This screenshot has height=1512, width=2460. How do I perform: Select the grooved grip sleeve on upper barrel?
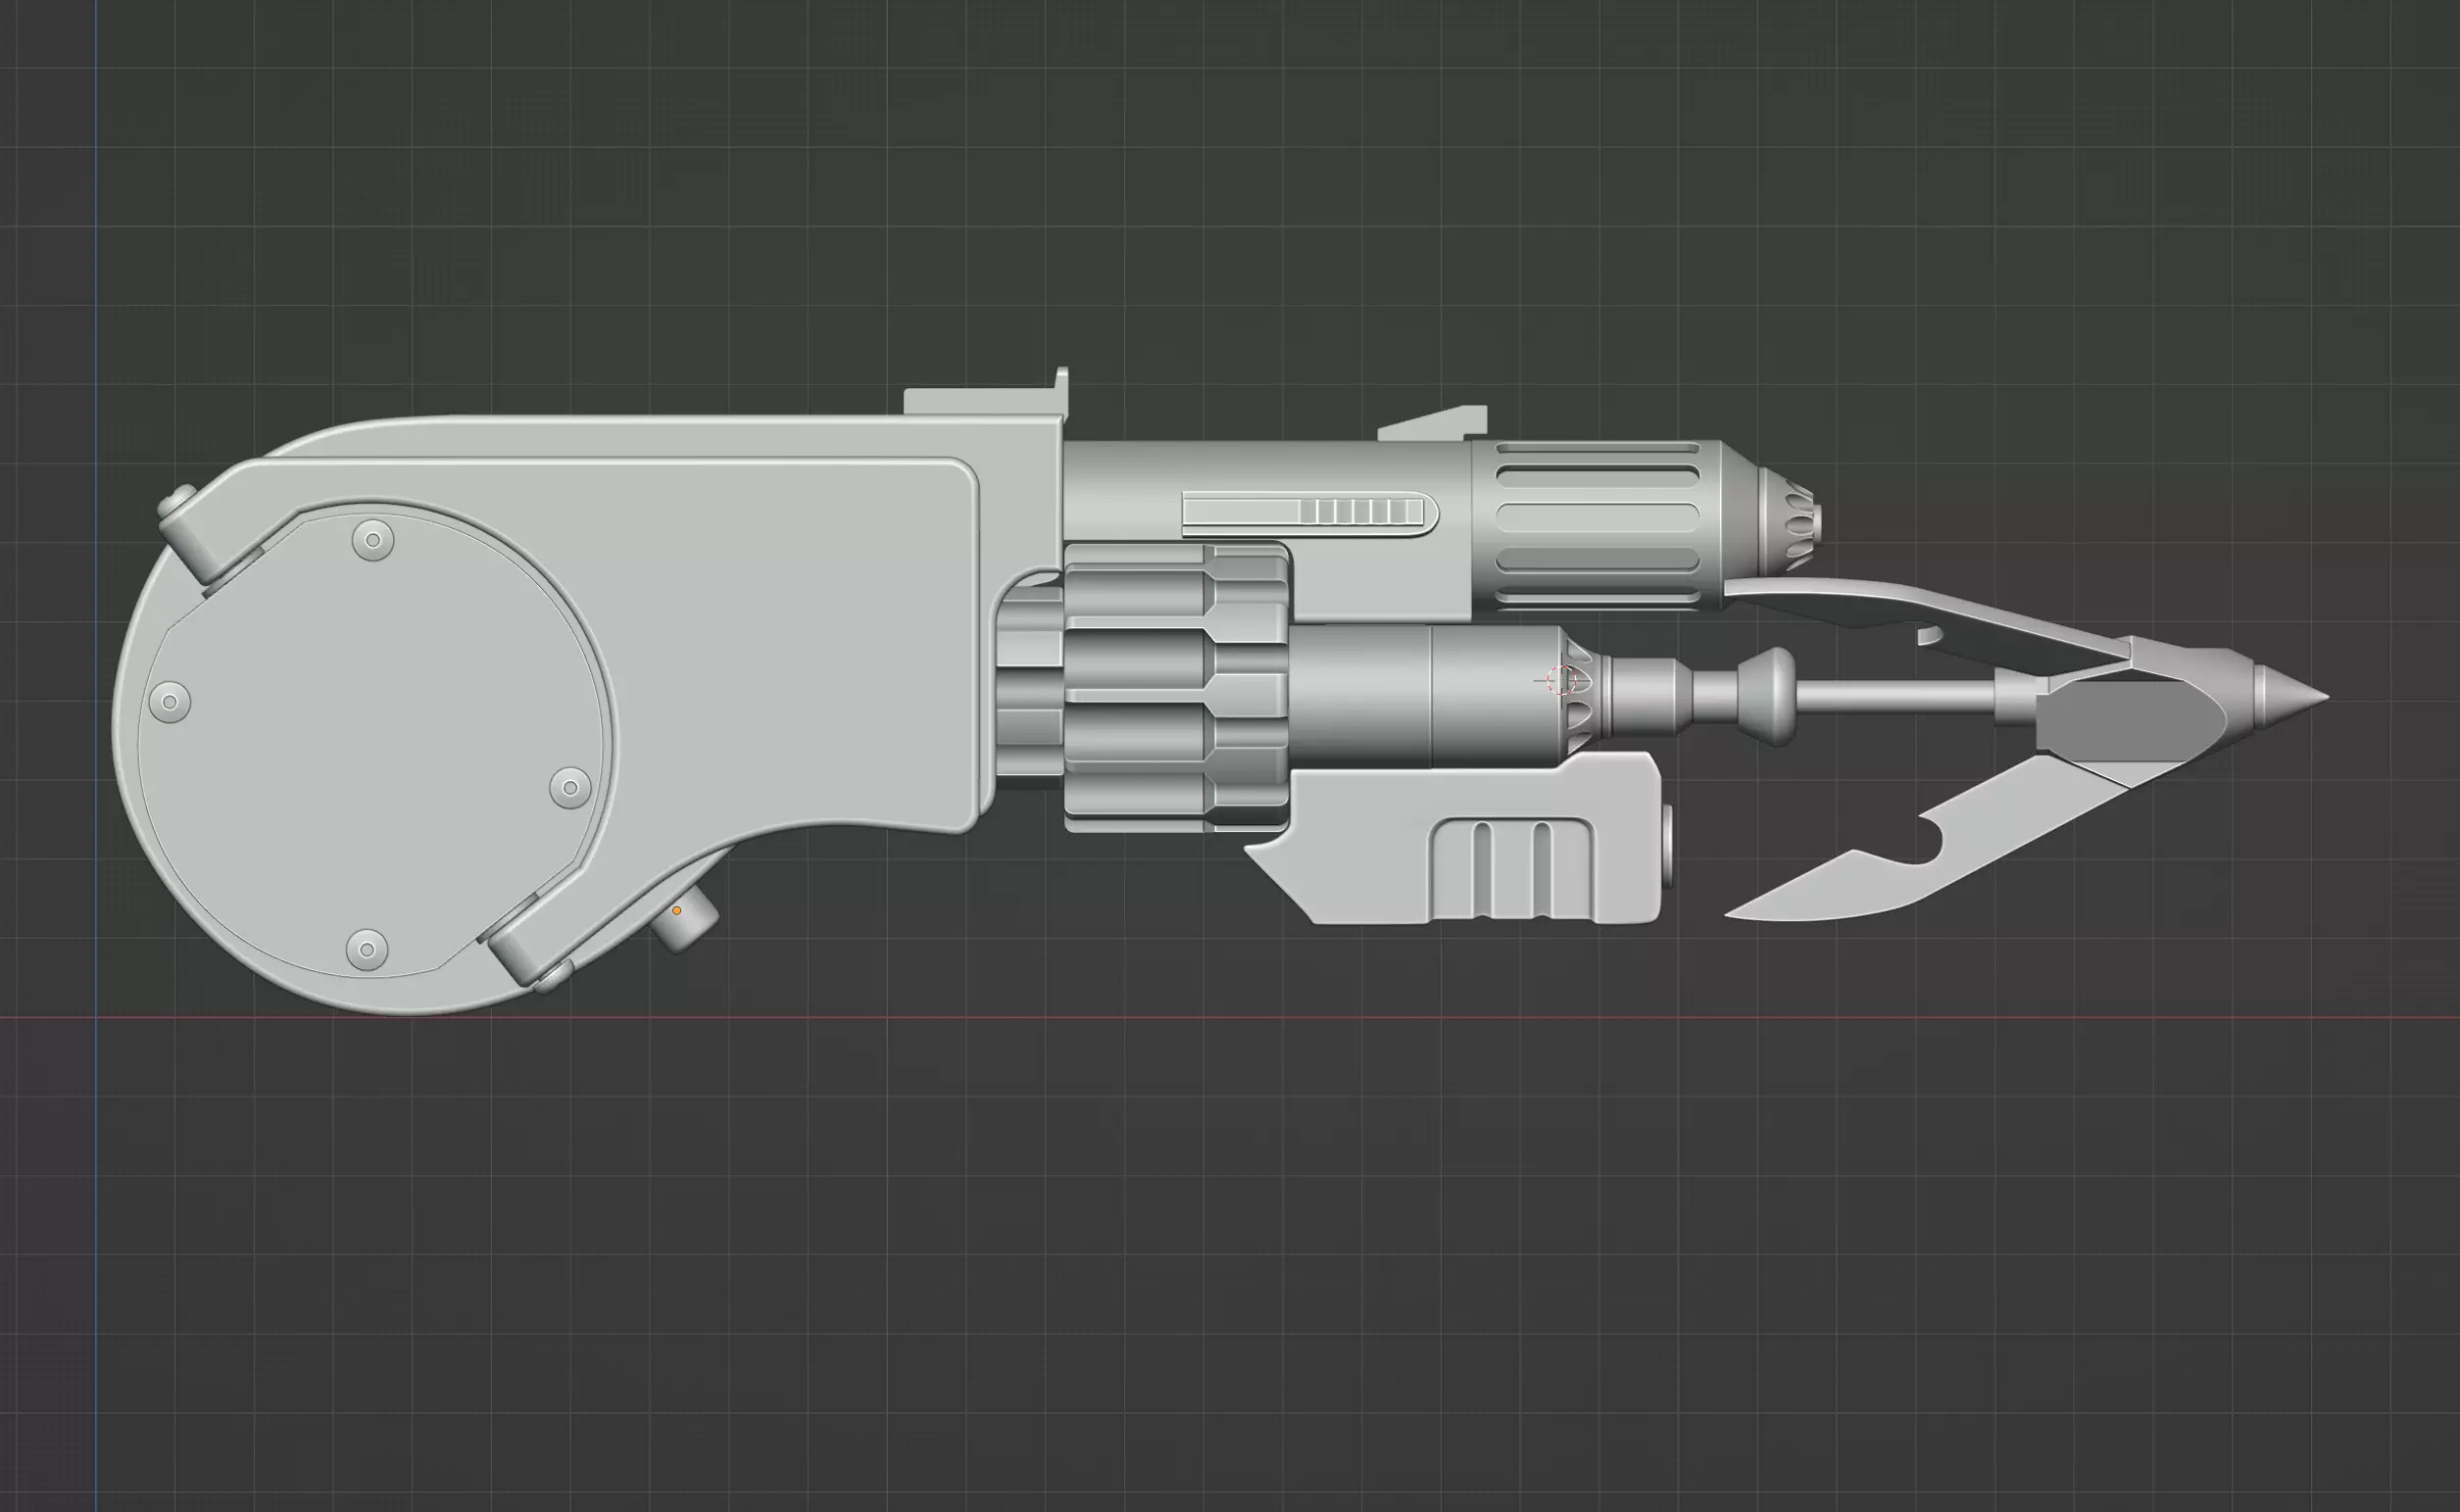point(1595,525)
